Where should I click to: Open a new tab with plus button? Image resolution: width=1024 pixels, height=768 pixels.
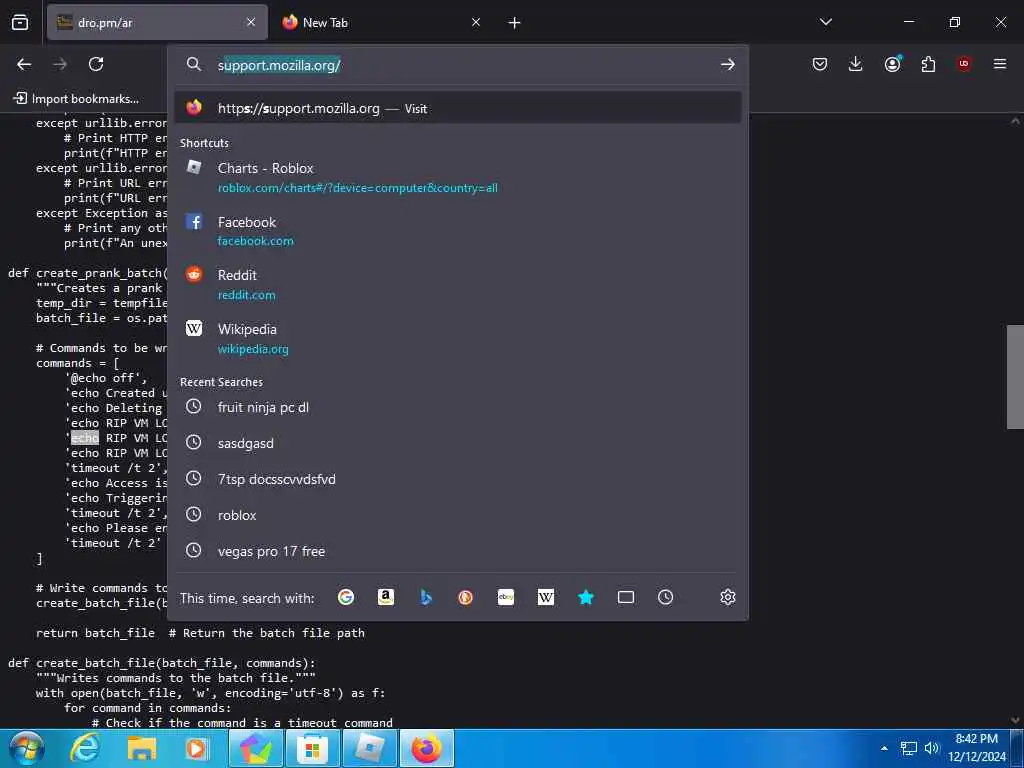[515, 23]
